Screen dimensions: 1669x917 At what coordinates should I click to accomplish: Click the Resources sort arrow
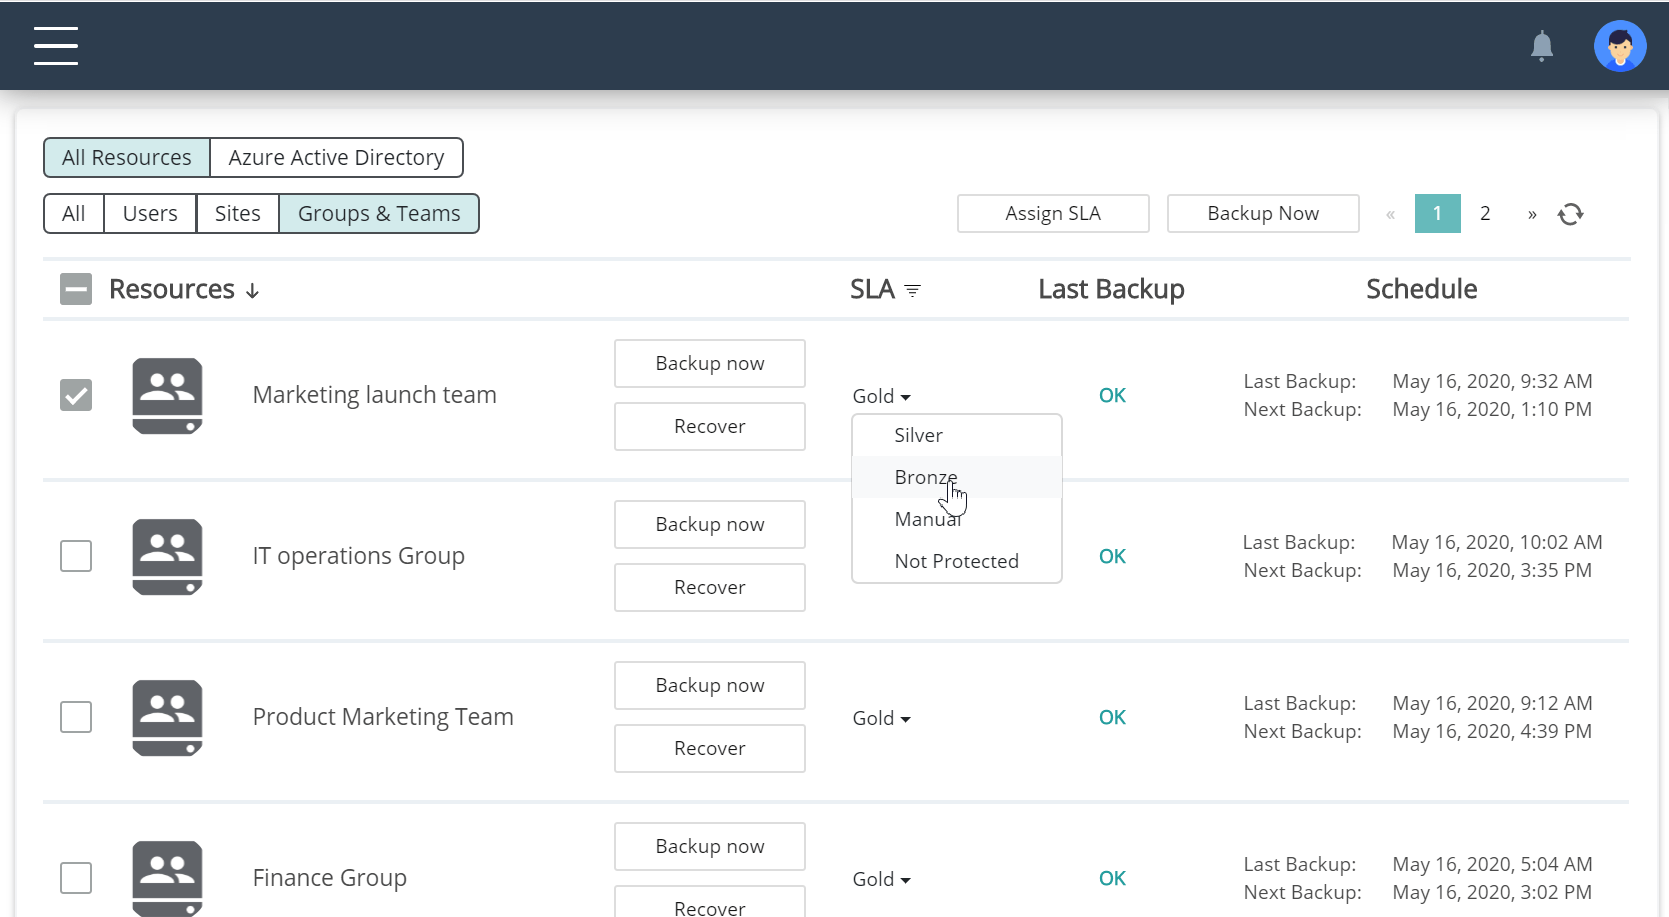[x=253, y=291]
